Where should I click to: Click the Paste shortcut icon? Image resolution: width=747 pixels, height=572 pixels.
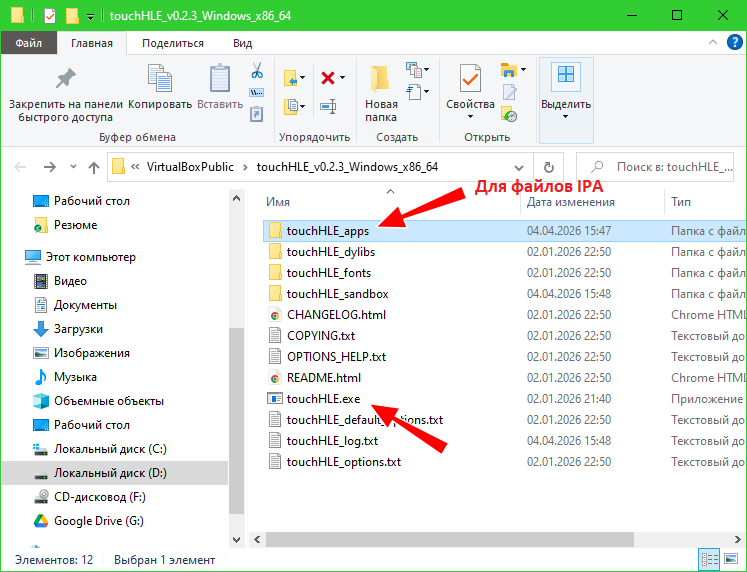pyautogui.click(x=257, y=114)
